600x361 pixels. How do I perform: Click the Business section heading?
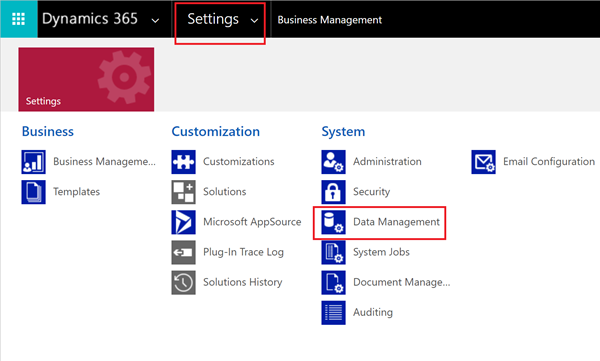(x=48, y=131)
